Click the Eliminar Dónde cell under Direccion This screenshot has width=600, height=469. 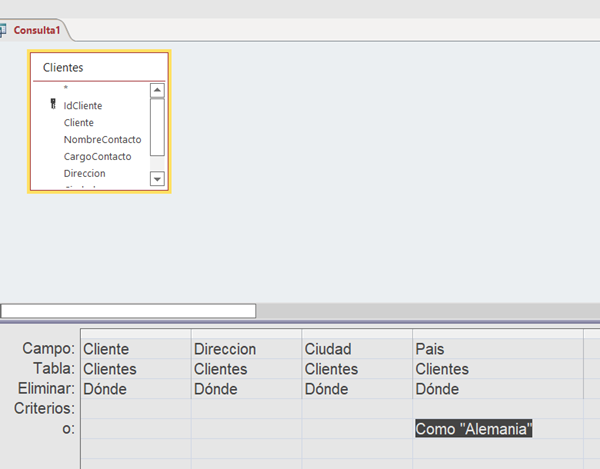point(246,389)
